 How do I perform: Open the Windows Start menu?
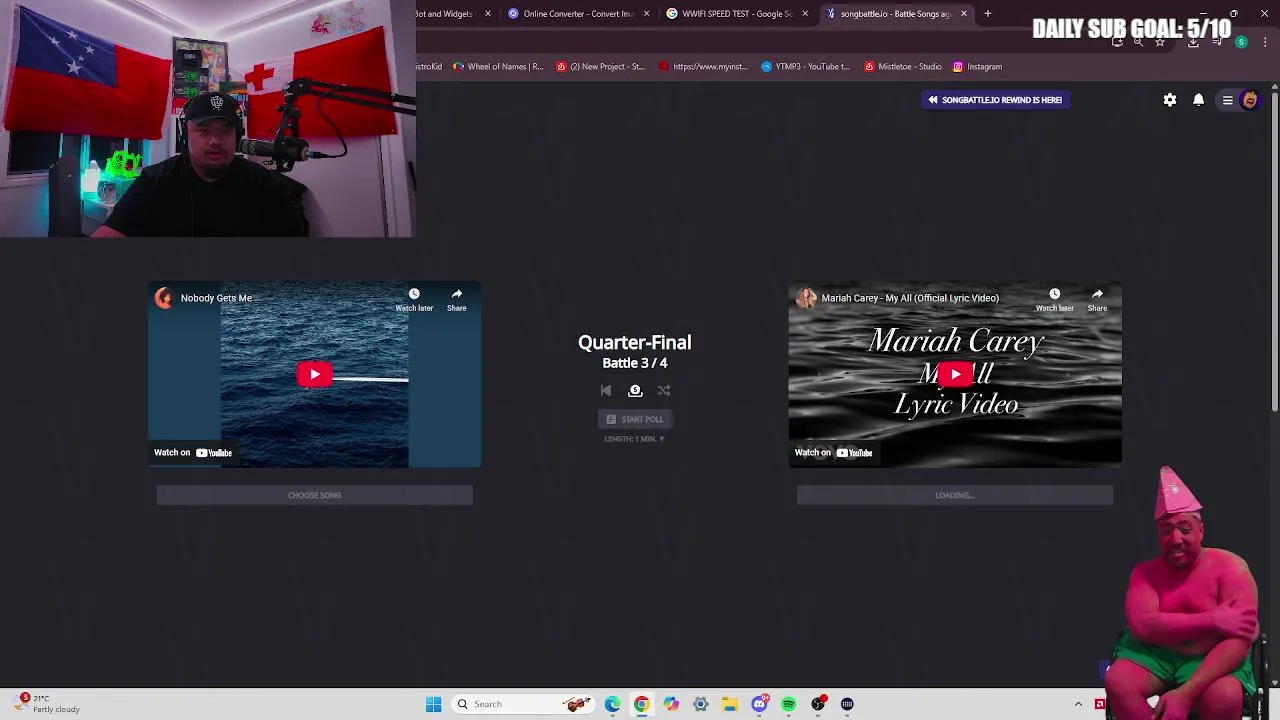[433, 704]
